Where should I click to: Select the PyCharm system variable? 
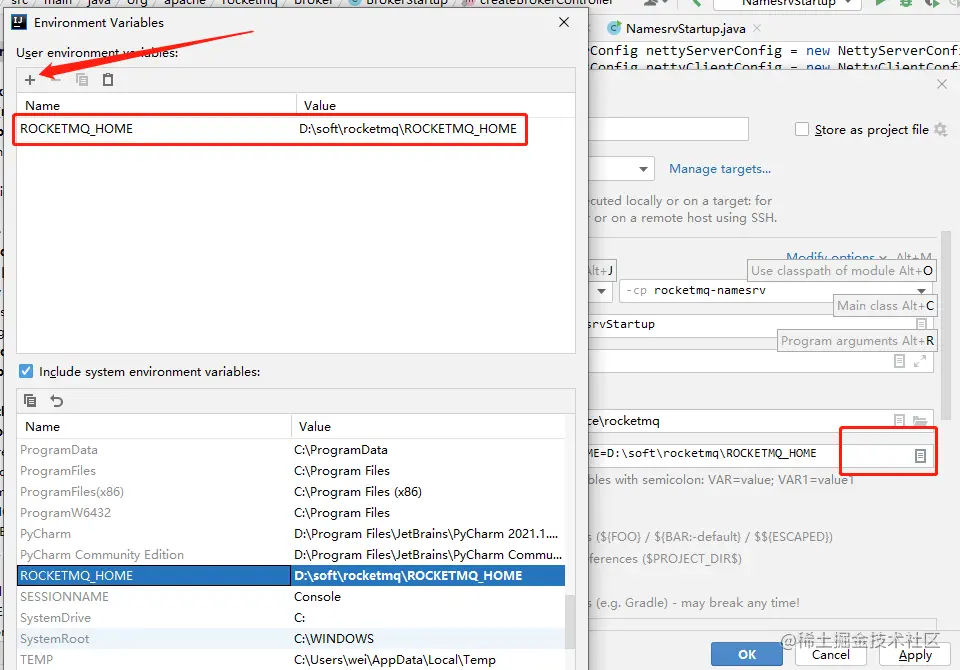tap(291, 533)
